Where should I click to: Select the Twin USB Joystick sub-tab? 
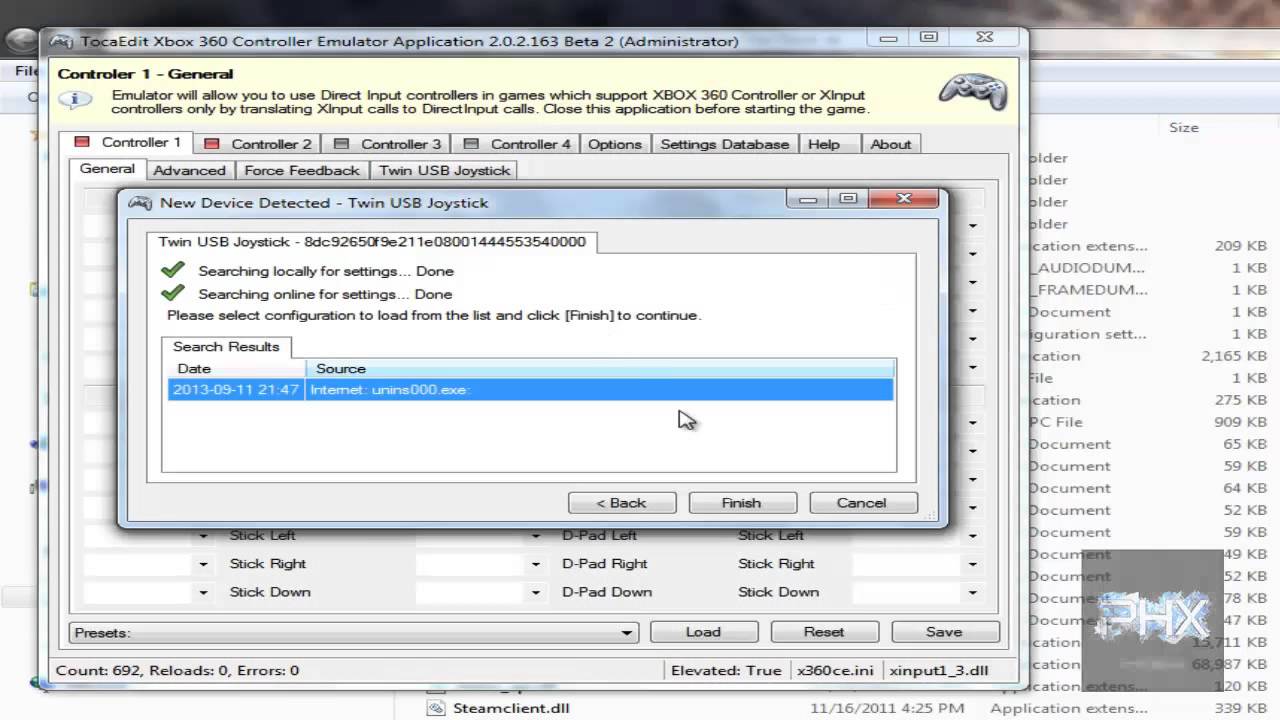pyautogui.click(x=445, y=170)
